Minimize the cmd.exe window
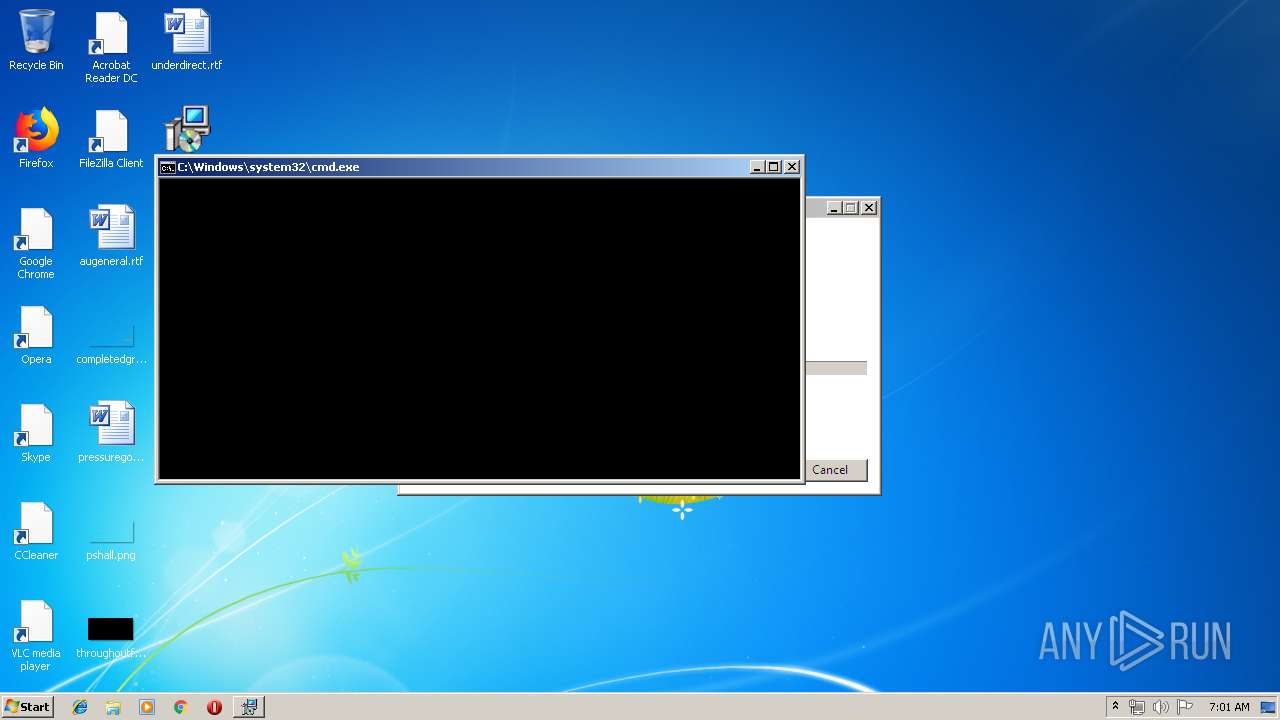 (757, 167)
